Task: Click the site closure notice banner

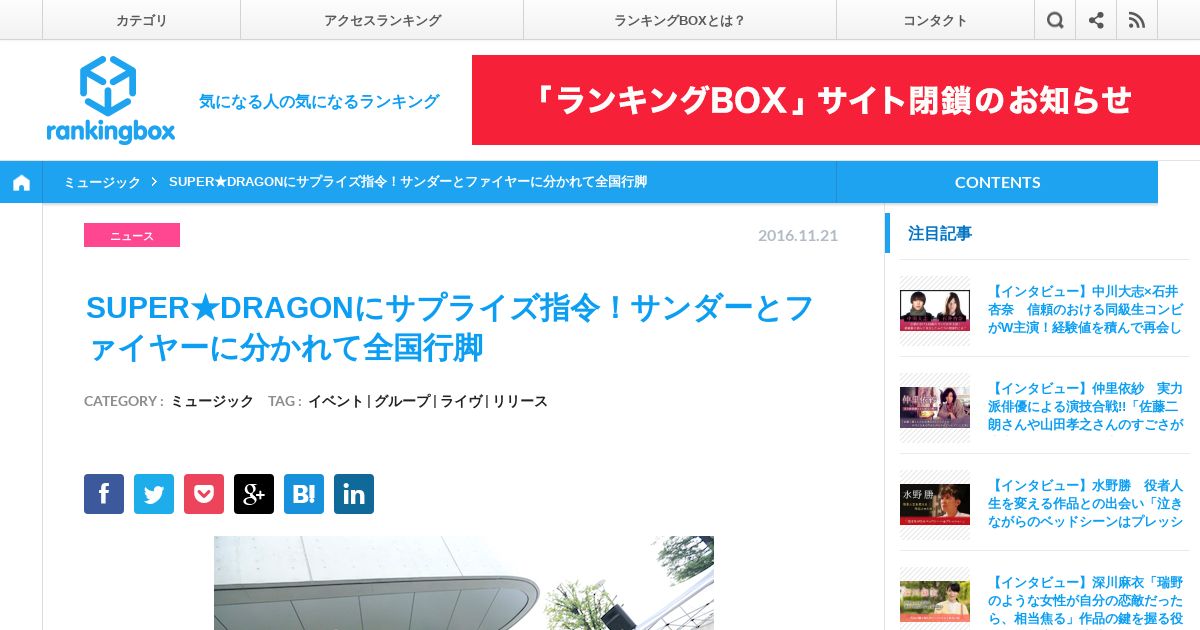Action: pyautogui.click(x=836, y=100)
